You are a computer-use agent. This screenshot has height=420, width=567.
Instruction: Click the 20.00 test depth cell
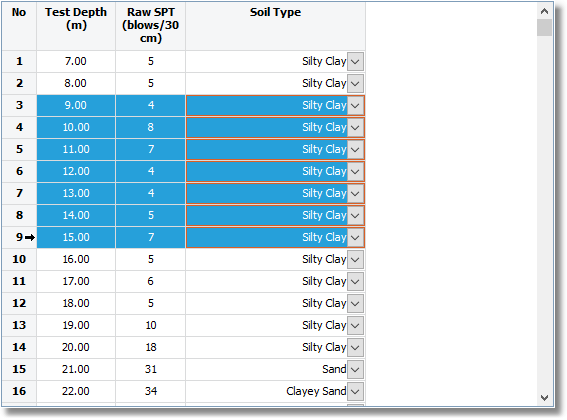tap(76, 348)
